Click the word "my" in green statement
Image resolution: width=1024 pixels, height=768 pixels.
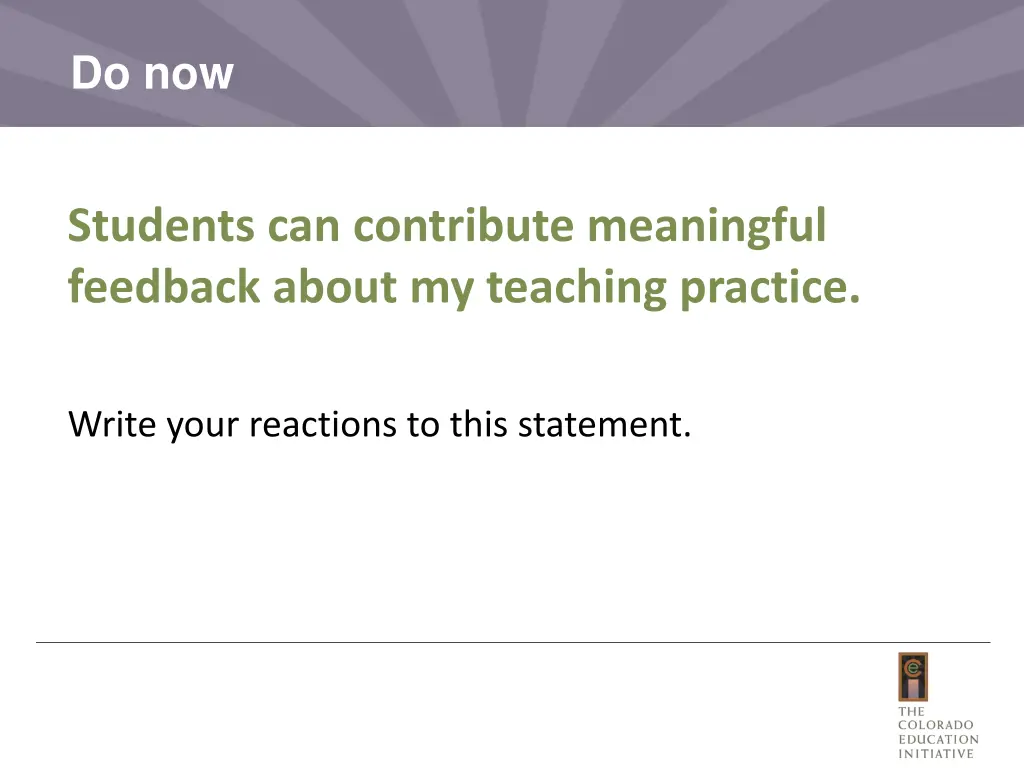pos(442,291)
